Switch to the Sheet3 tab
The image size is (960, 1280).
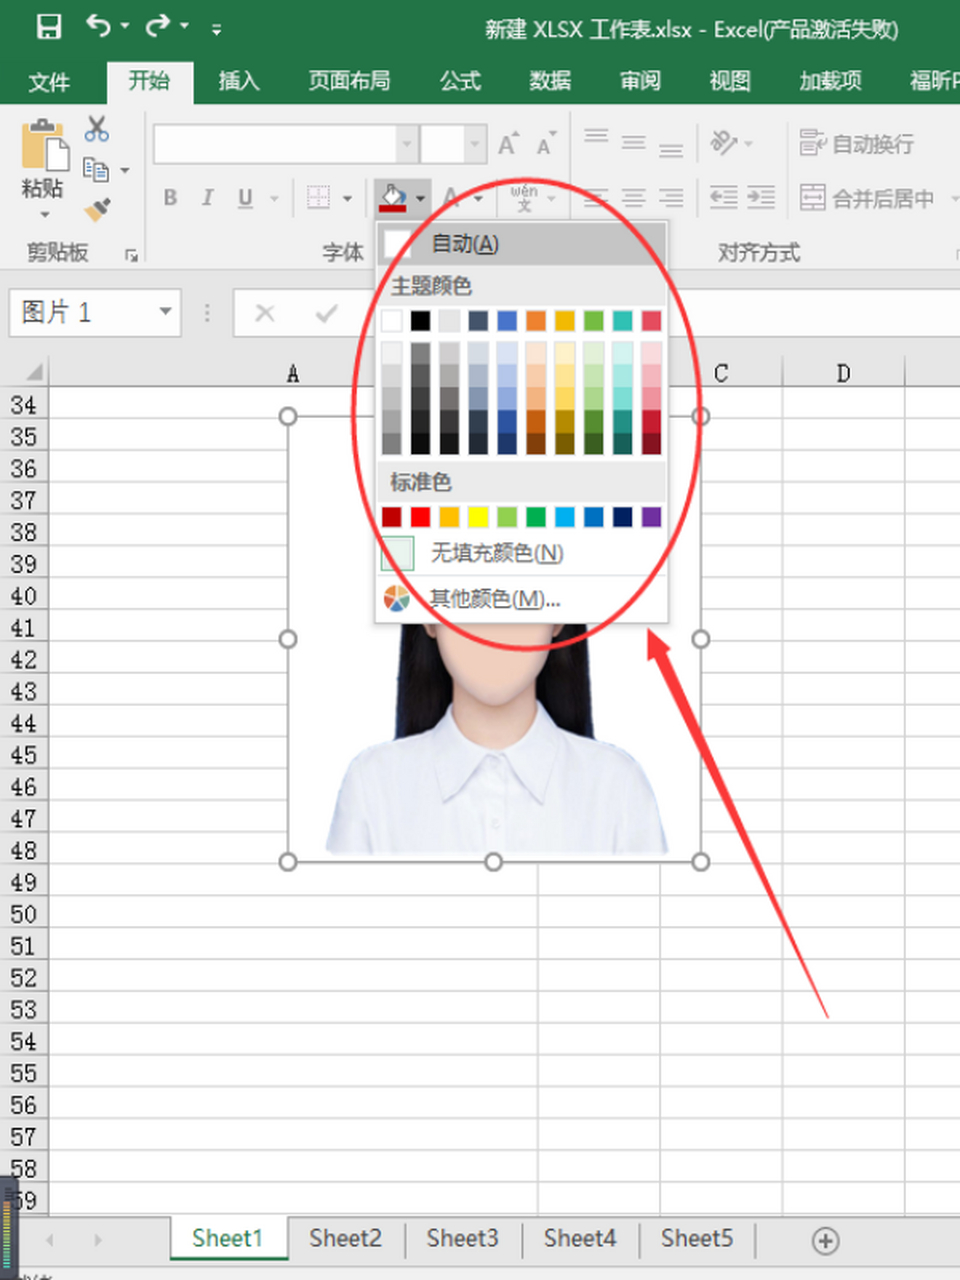pyautogui.click(x=463, y=1238)
